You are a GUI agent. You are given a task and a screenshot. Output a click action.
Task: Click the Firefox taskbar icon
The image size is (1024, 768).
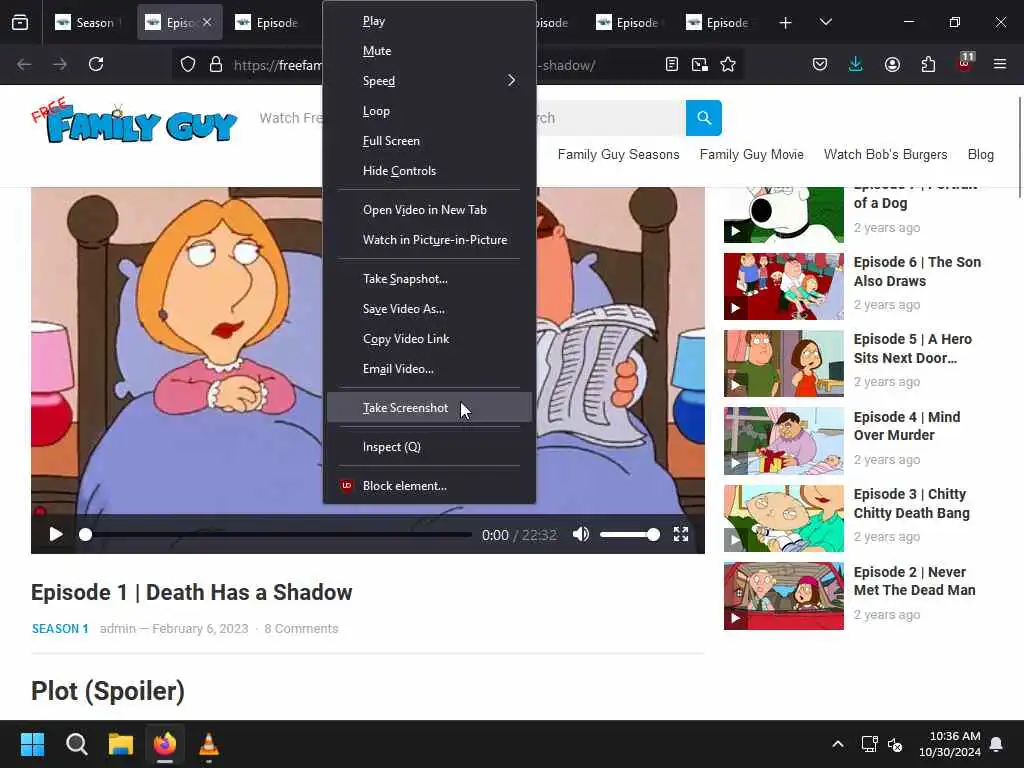[165, 744]
